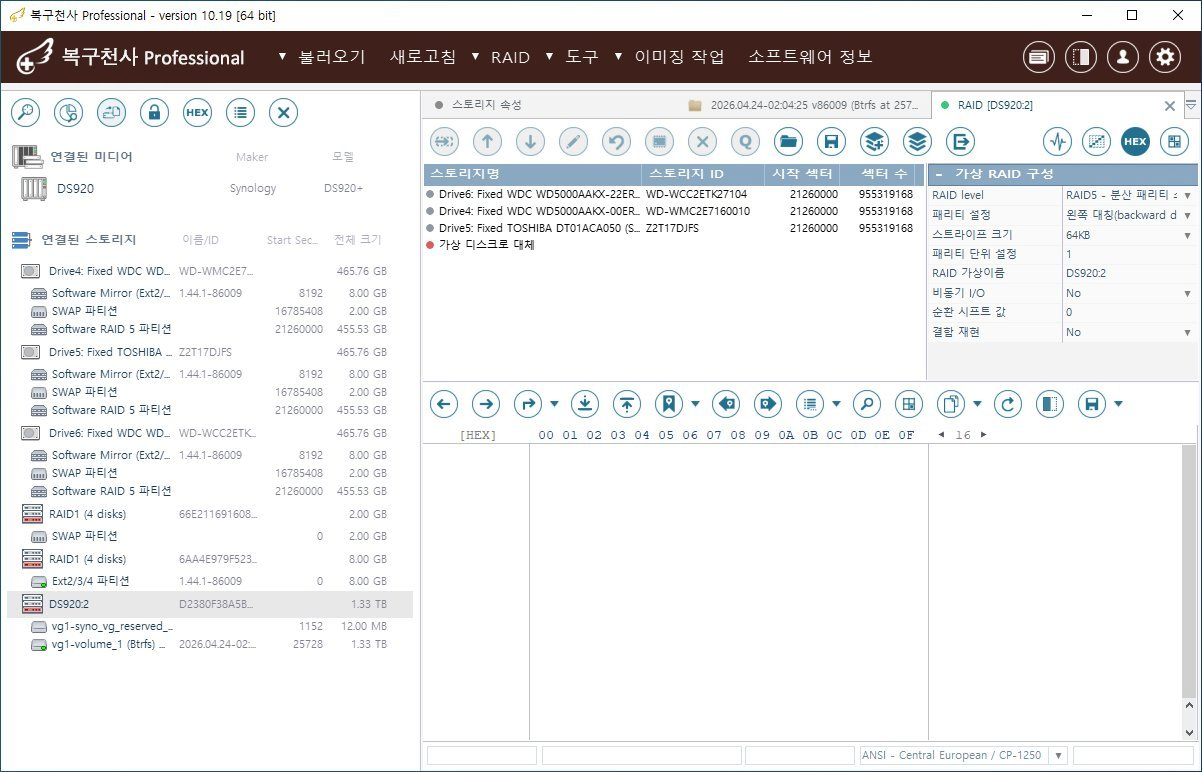Viewport: 1202px width, 772px height.
Task: Open the 불러오기 menu
Action: click(332, 57)
